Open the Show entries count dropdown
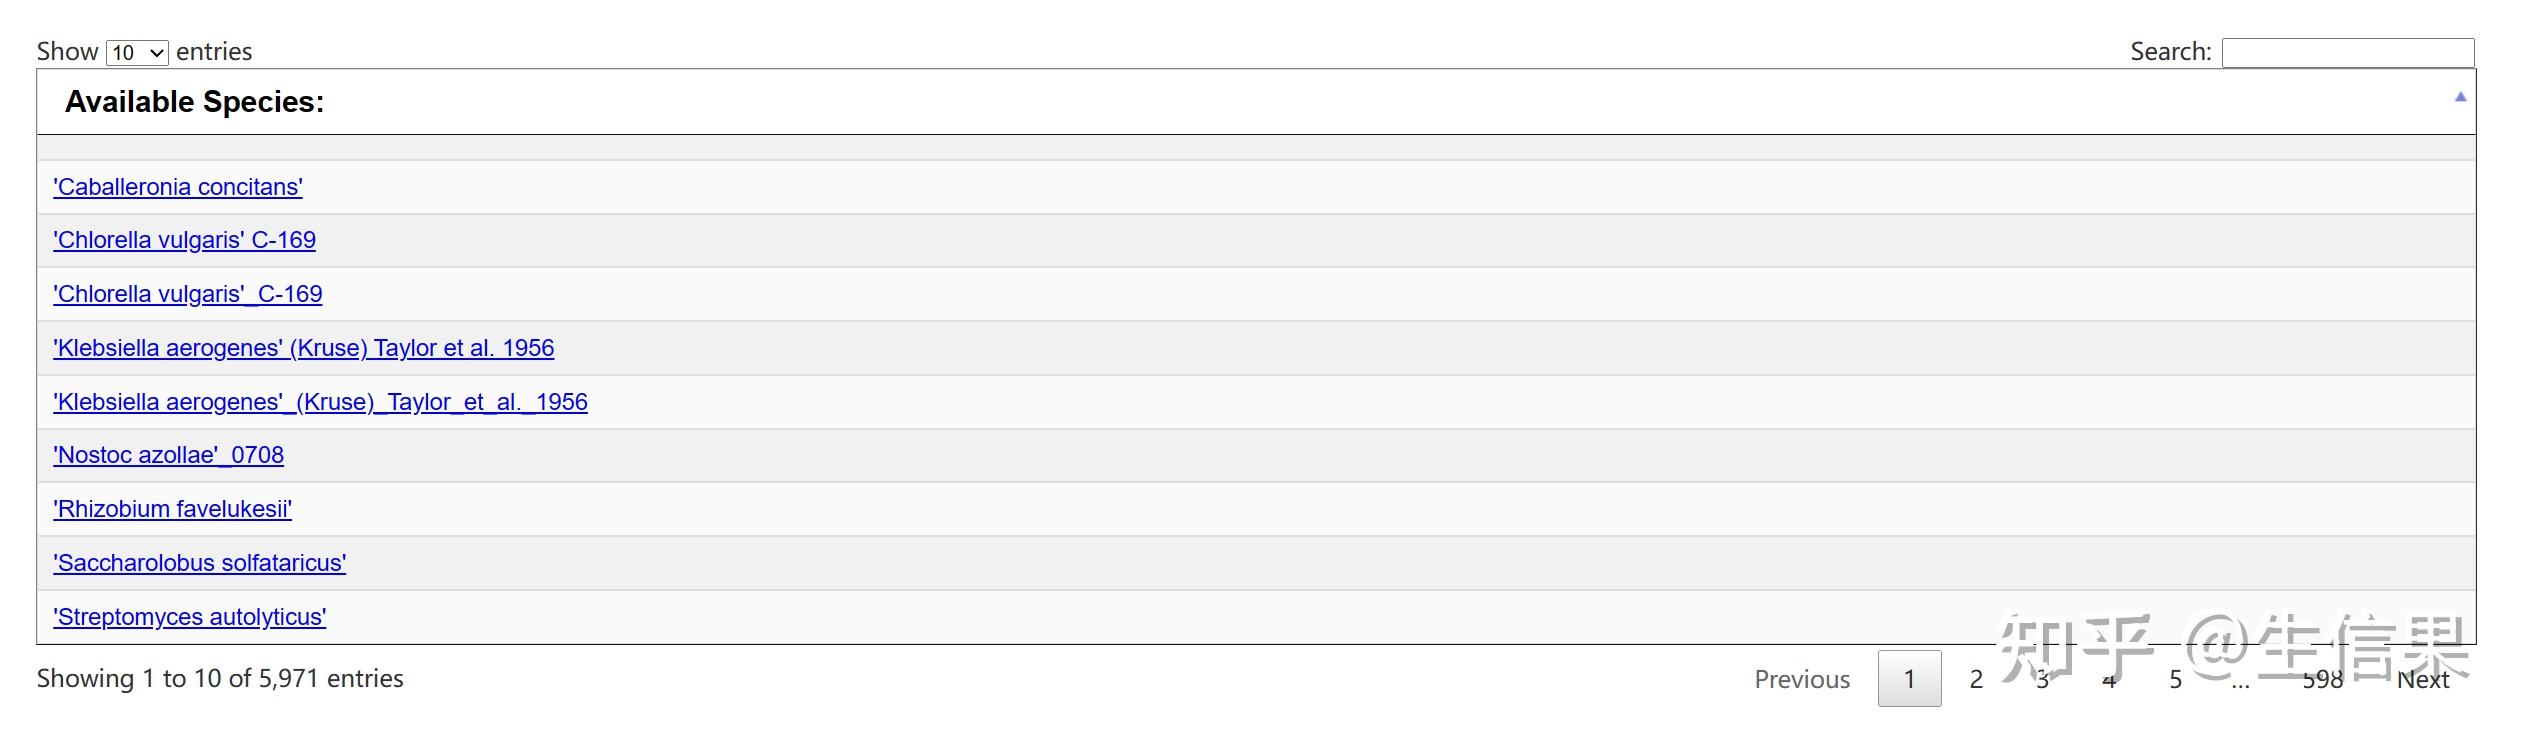Screen dimensions: 2535x749 click(137, 52)
